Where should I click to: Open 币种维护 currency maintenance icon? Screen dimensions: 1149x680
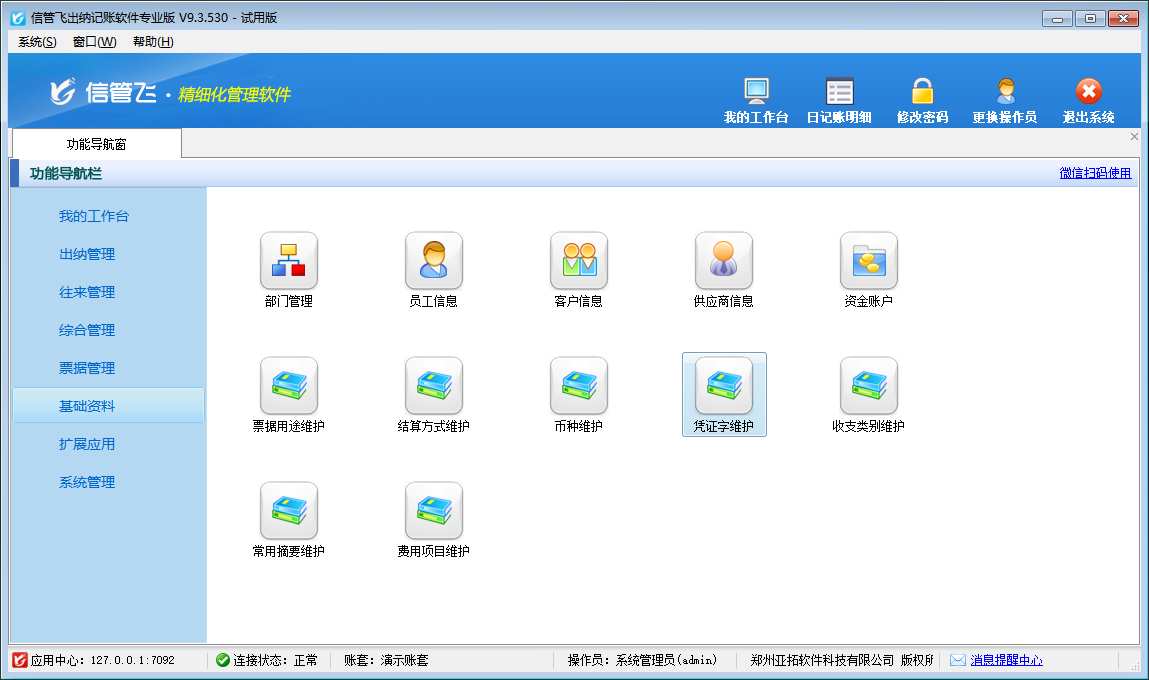point(579,386)
